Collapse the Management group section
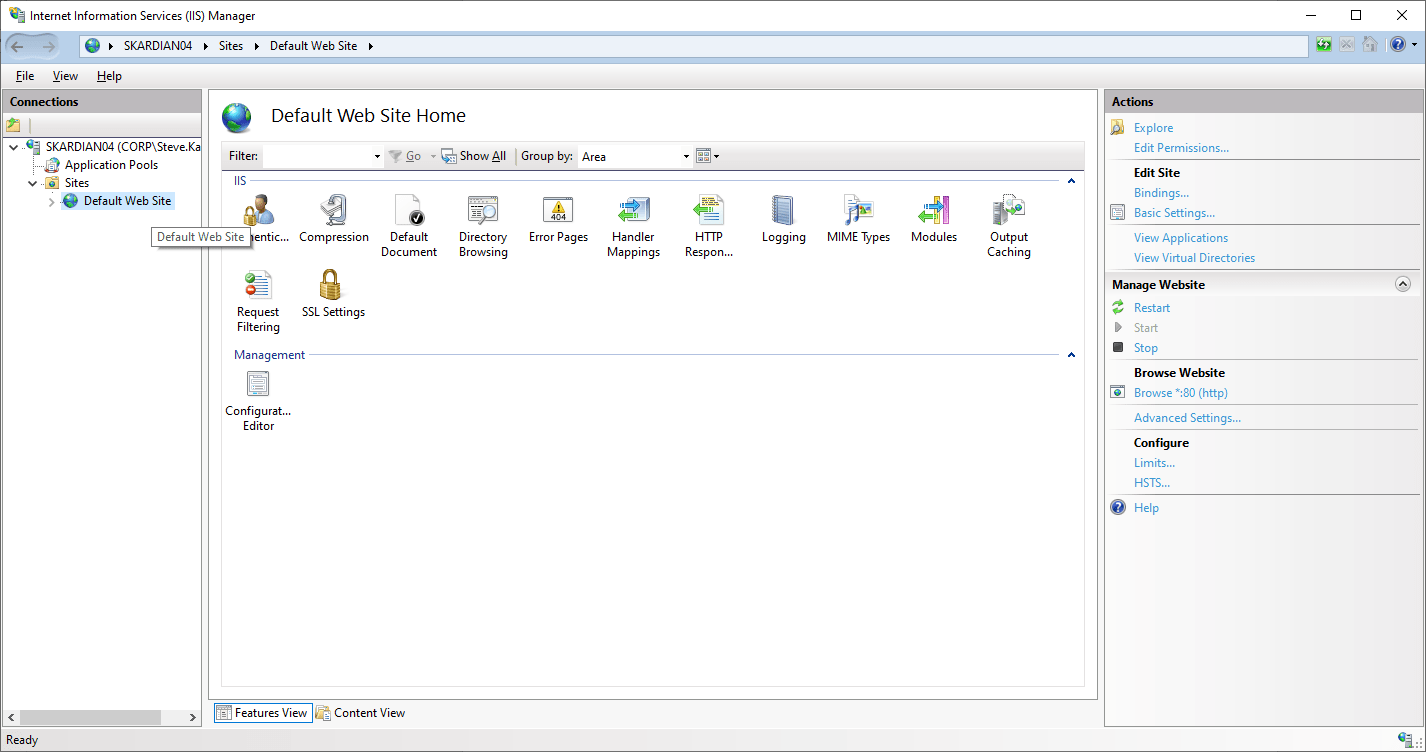This screenshot has height=752, width=1426. [x=1071, y=355]
